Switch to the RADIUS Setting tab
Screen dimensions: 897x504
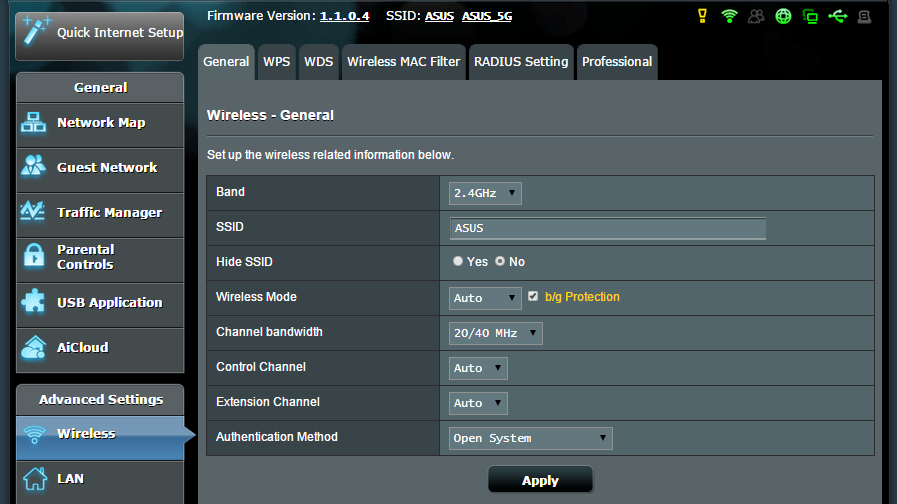[521, 62]
